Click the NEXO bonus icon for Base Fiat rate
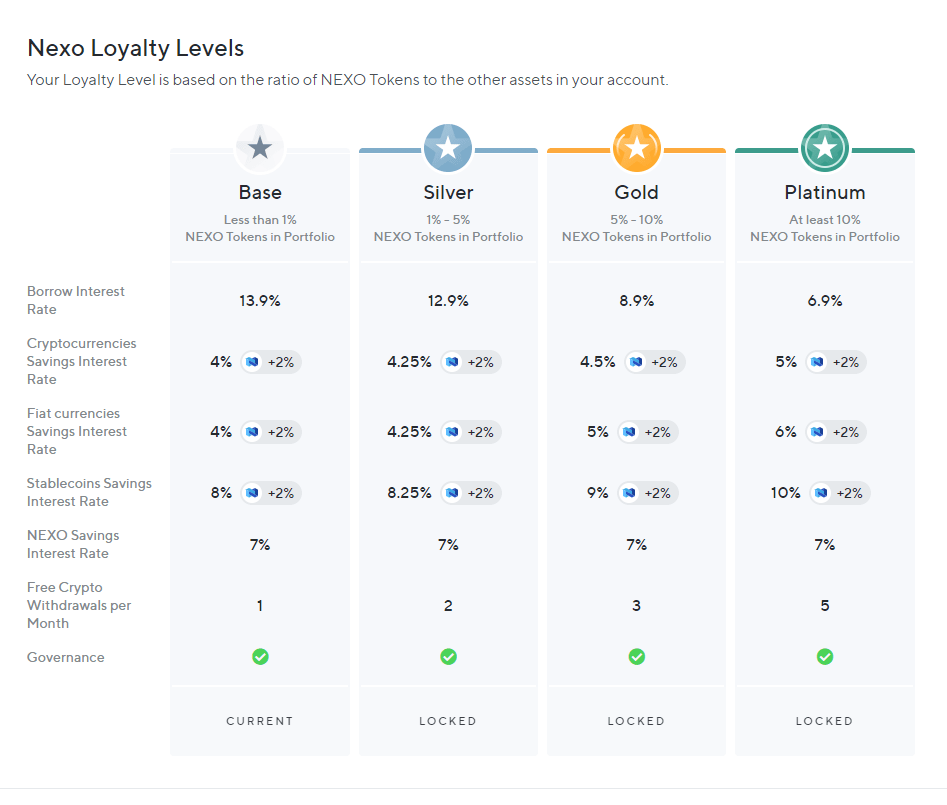947x805 pixels. [x=252, y=432]
